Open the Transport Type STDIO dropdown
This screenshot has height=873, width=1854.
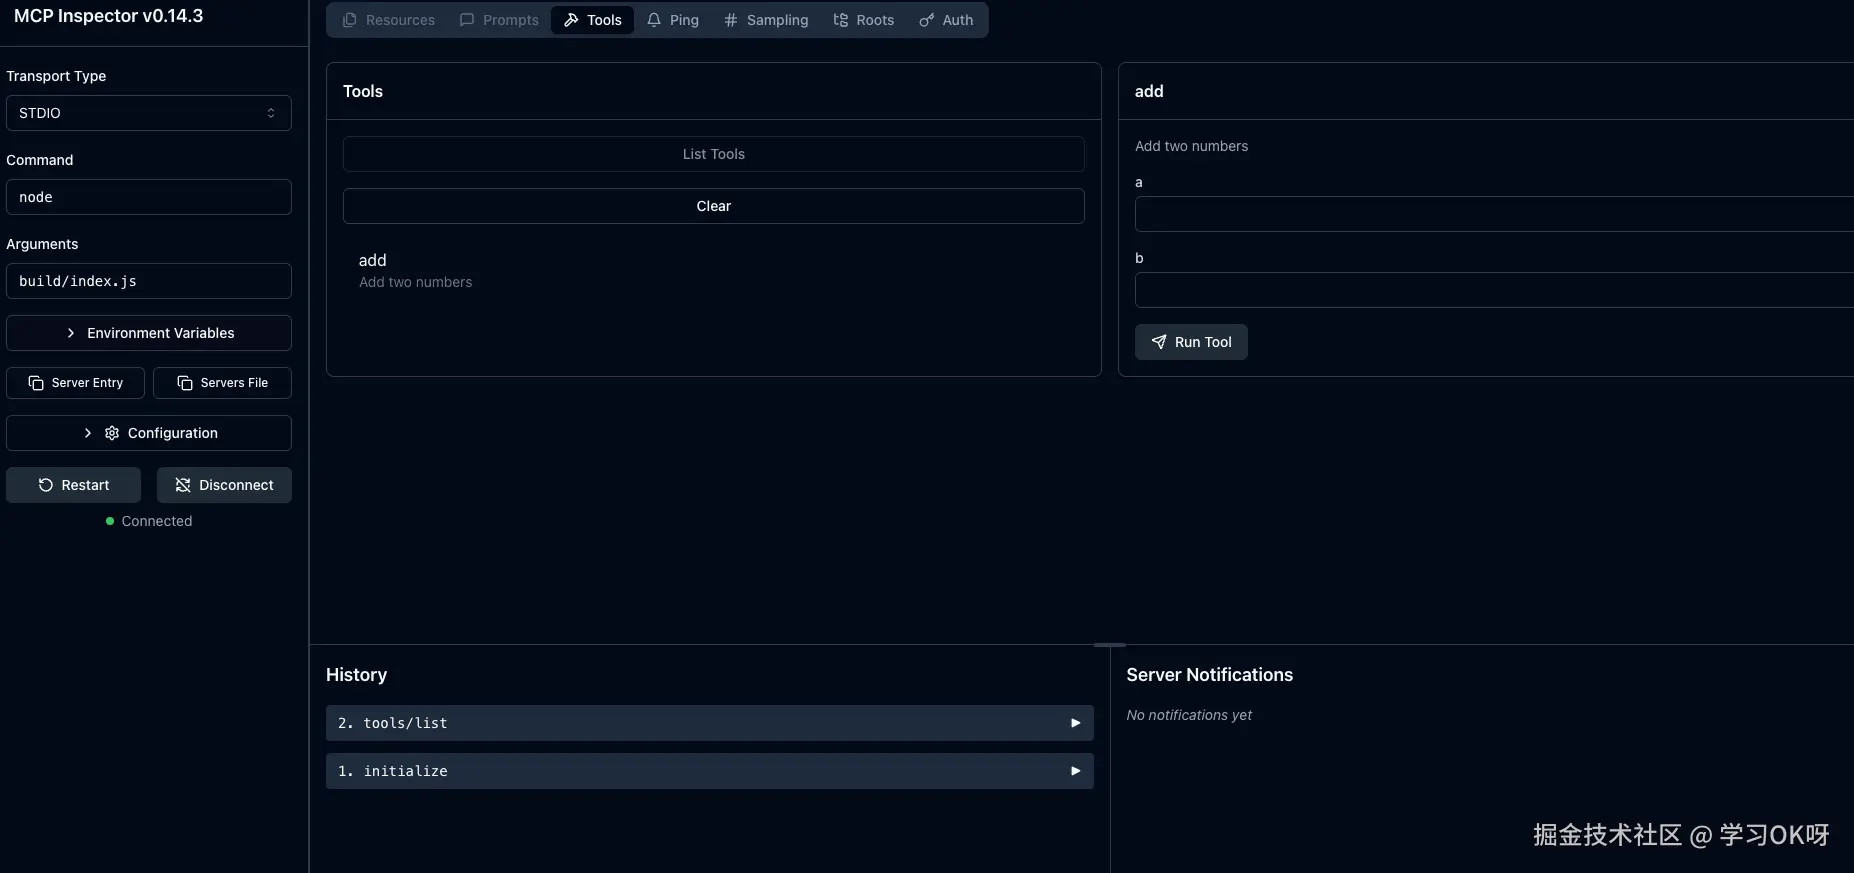tap(149, 113)
